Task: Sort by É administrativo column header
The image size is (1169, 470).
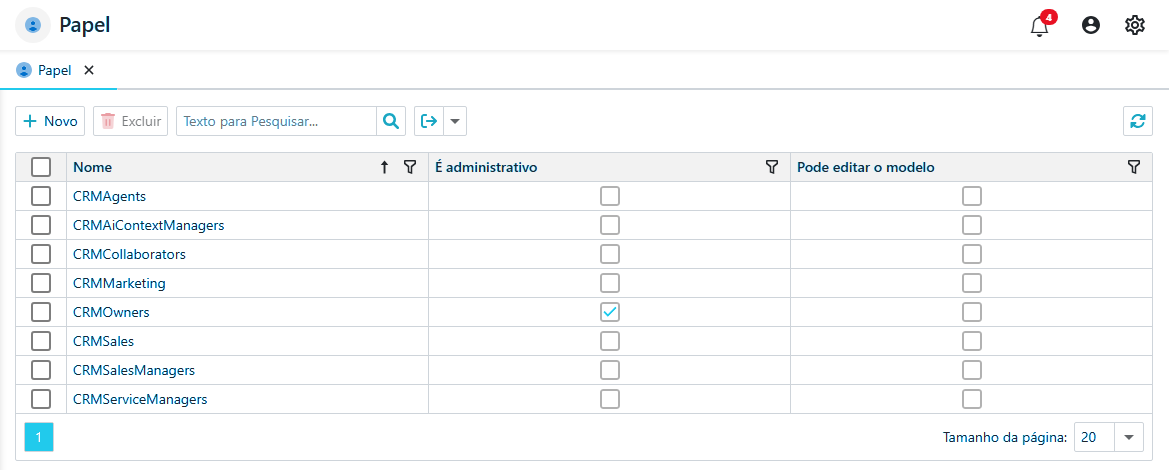Action: click(486, 167)
